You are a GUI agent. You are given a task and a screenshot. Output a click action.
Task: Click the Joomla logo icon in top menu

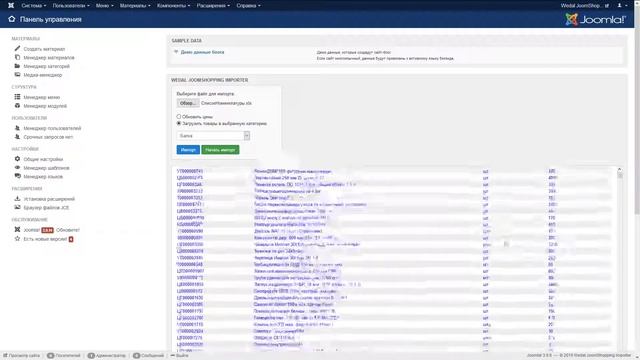(11, 5)
